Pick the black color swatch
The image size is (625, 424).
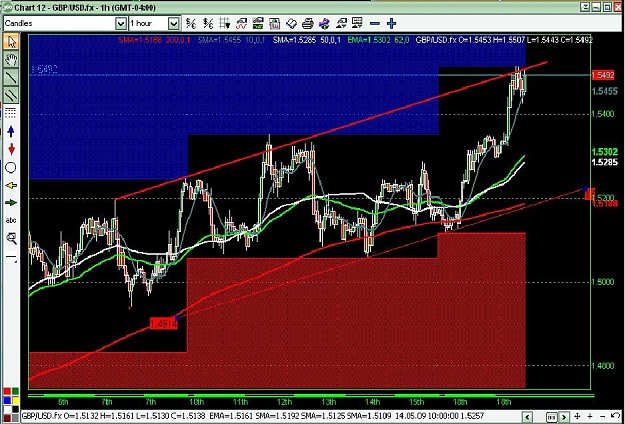coord(15,409)
